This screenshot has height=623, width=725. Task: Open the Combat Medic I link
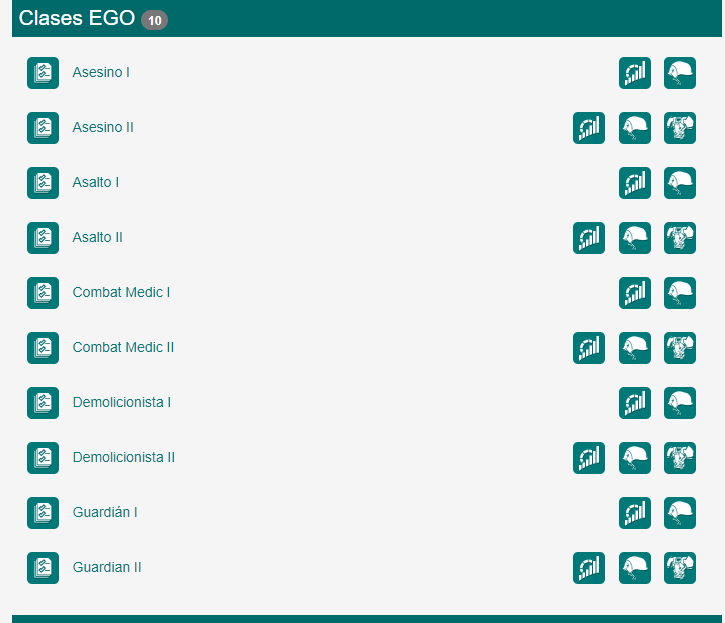point(121,293)
